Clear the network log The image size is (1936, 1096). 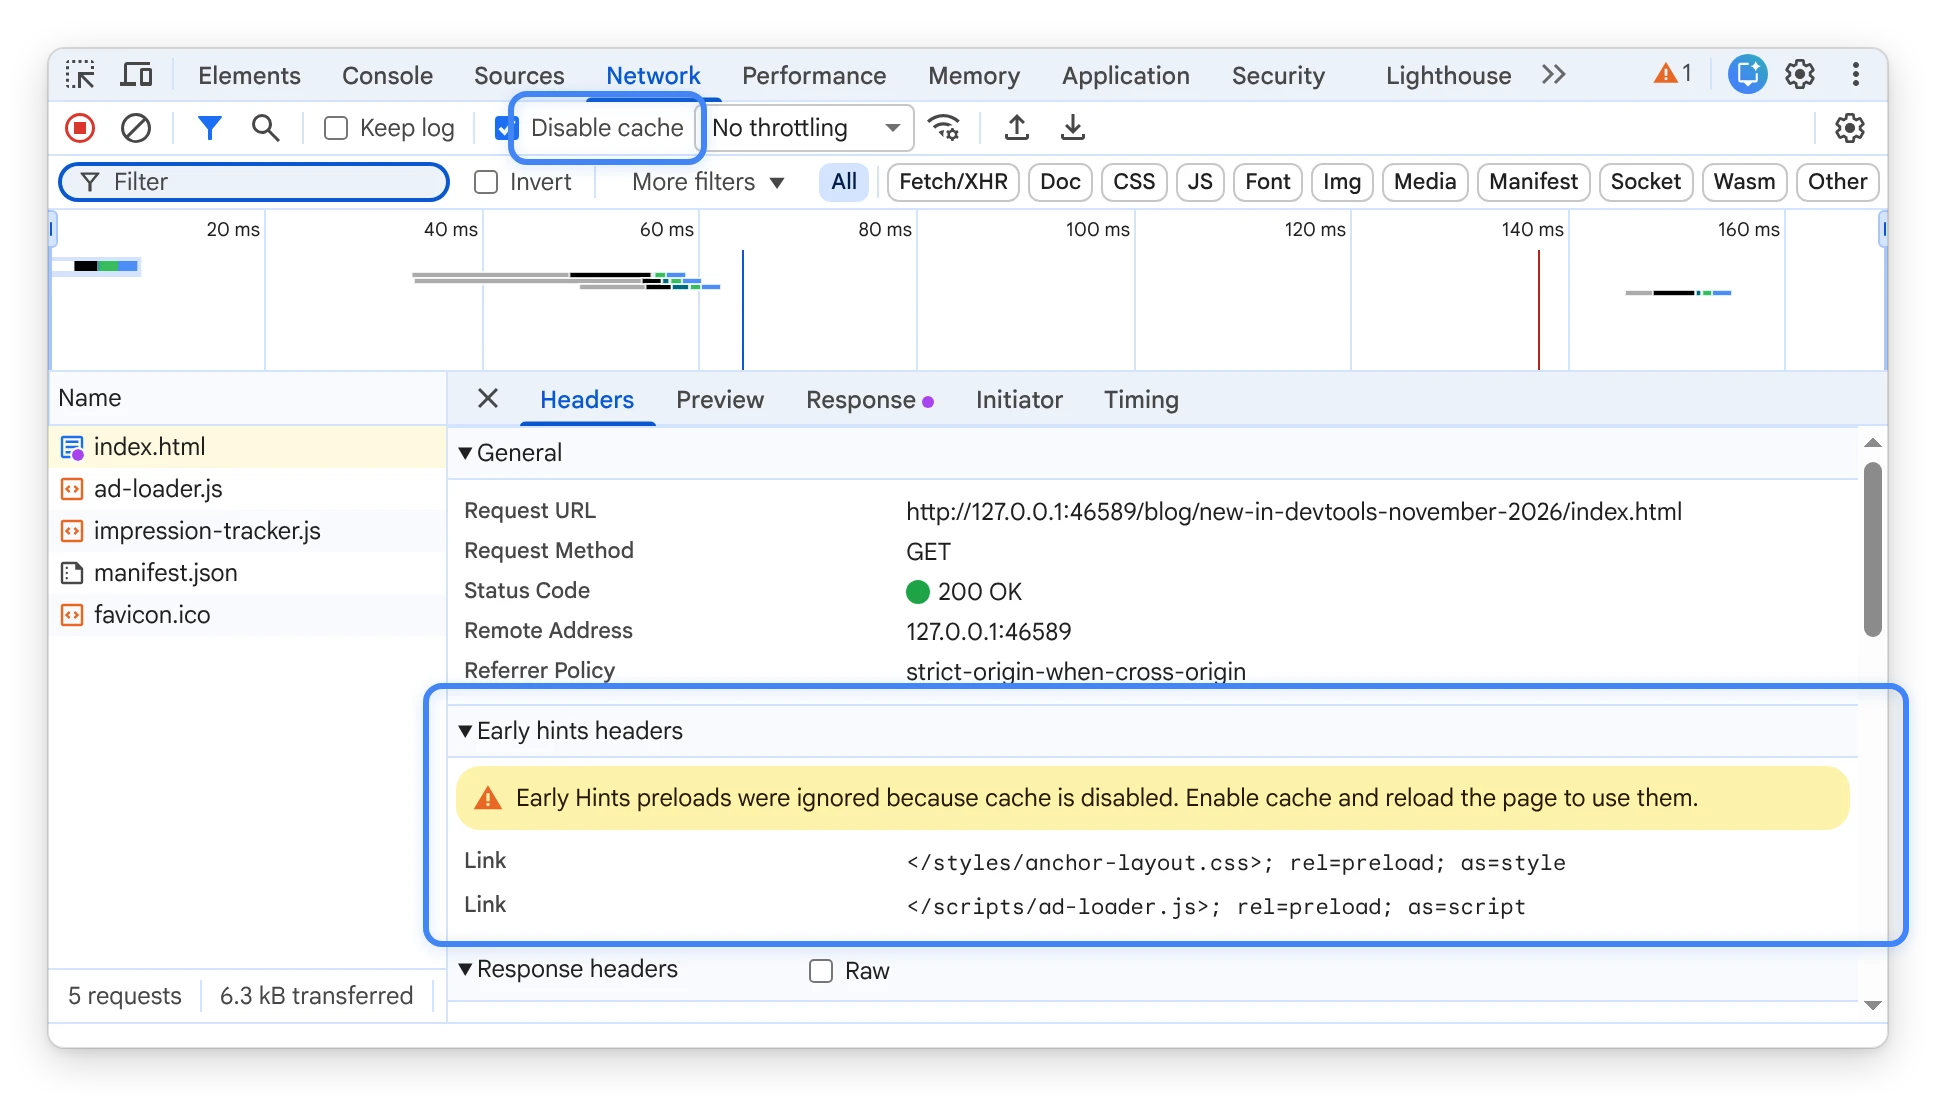click(x=136, y=128)
